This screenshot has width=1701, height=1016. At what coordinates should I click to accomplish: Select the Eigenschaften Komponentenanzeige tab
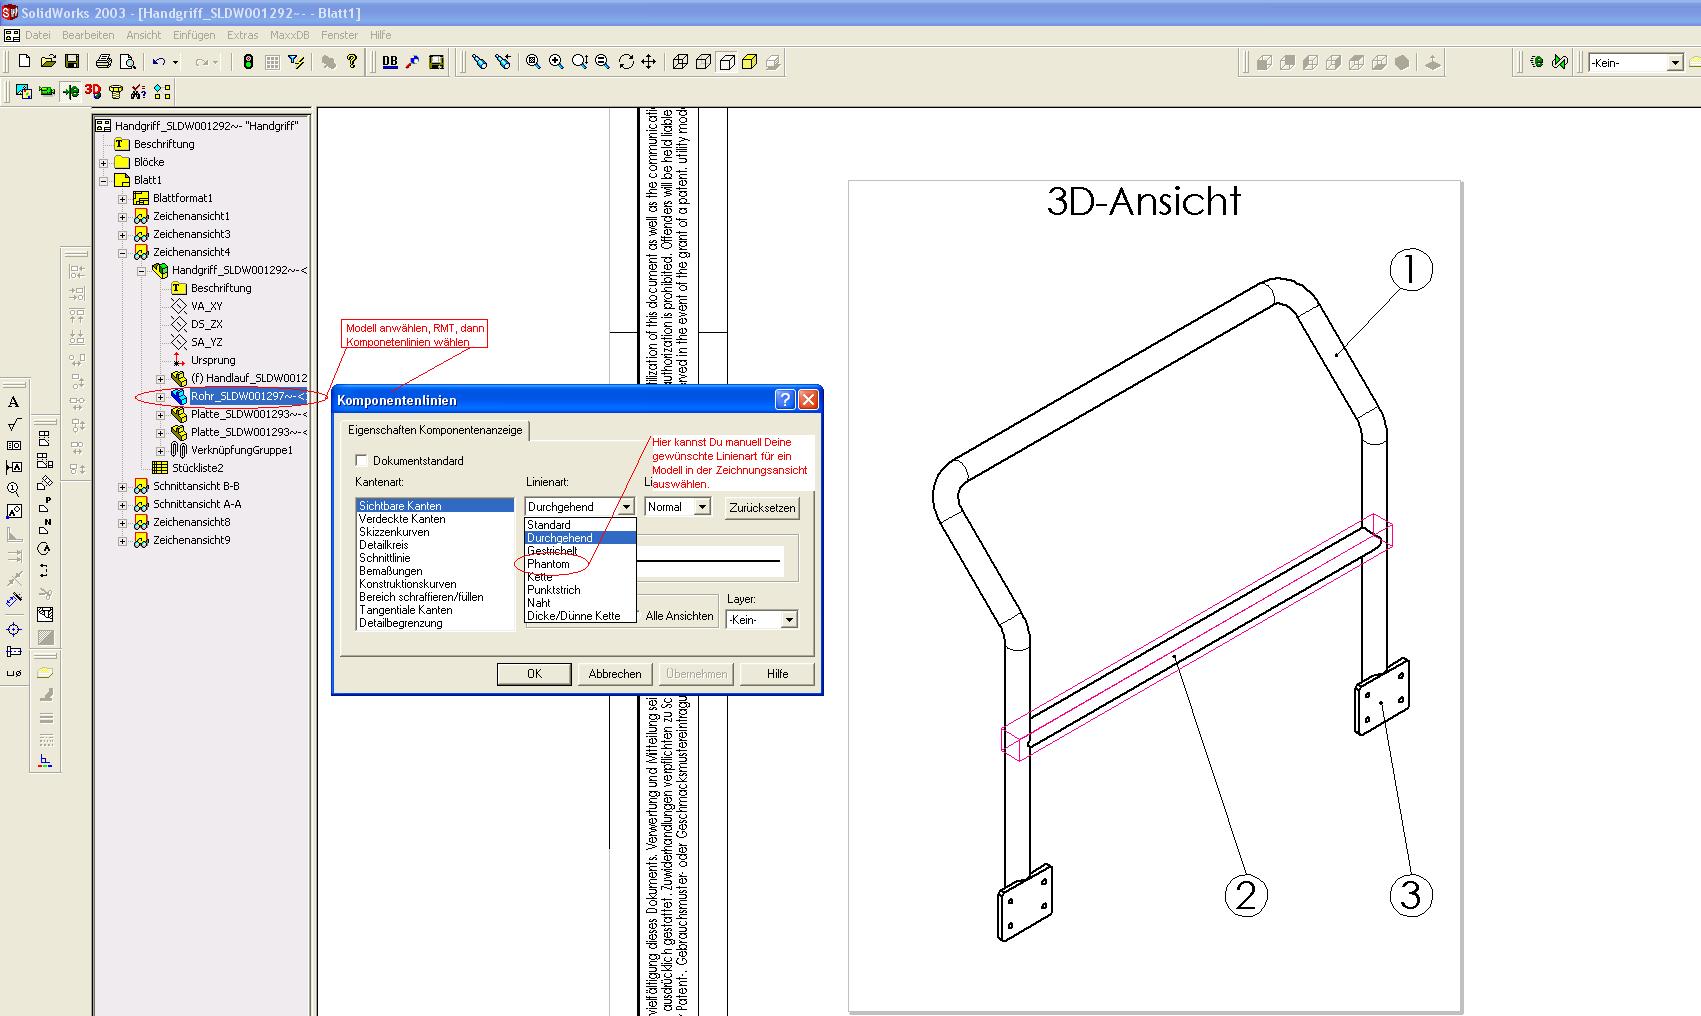click(x=435, y=430)
